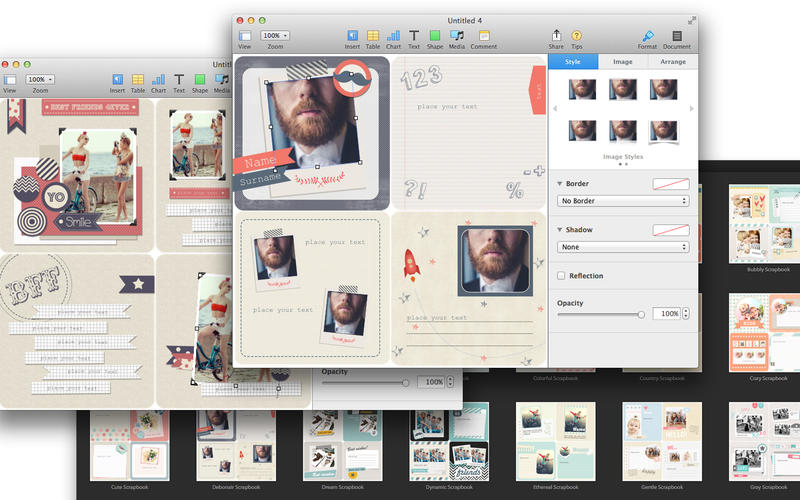800x500 pixels.
Task: Apply the top-left image style thumbnail
Action: 582,89
